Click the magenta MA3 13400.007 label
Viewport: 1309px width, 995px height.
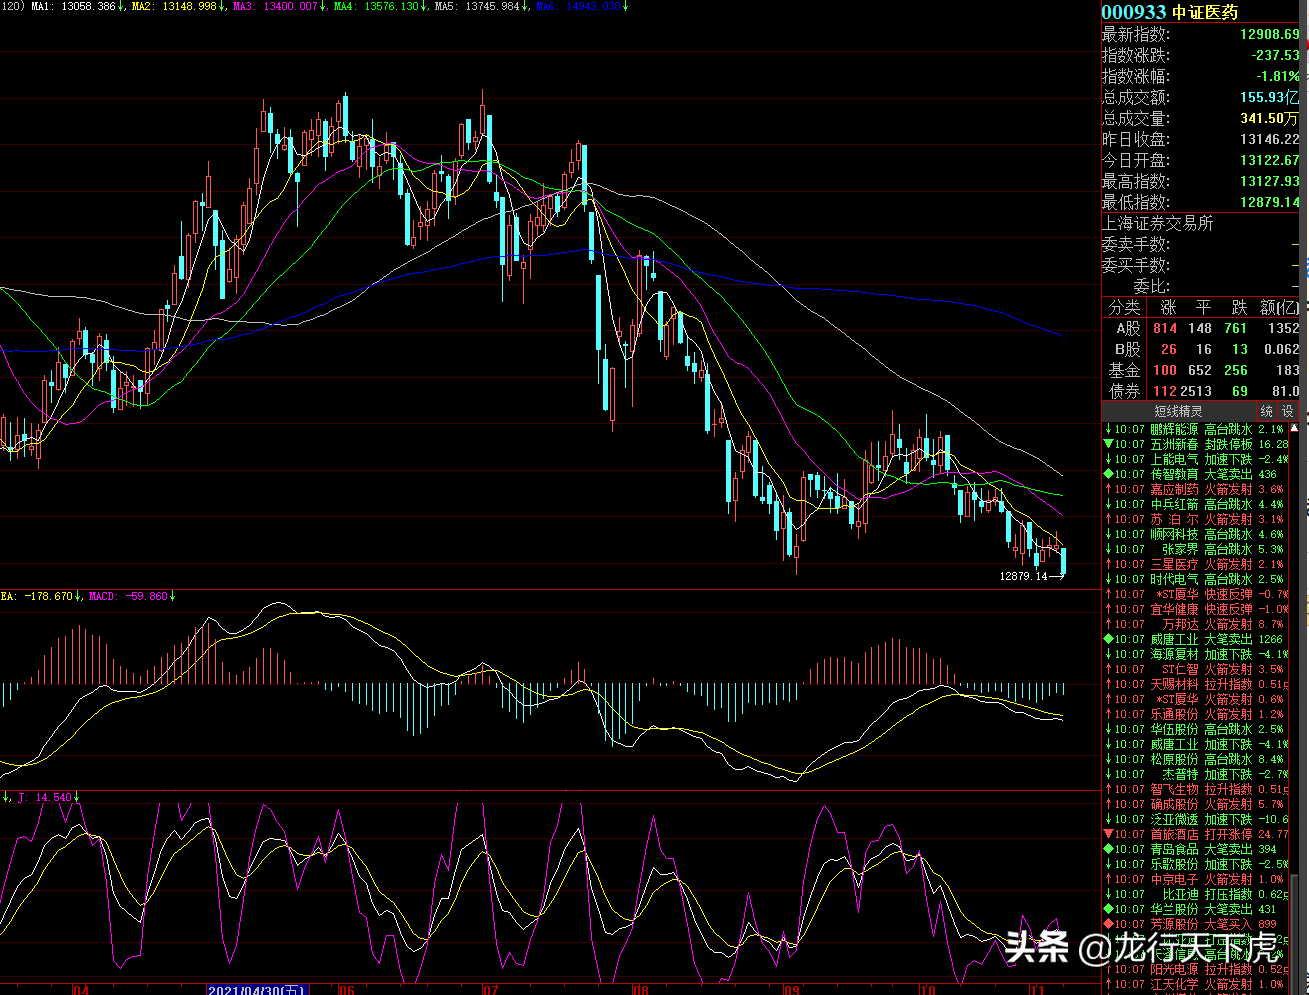(281, 6)
